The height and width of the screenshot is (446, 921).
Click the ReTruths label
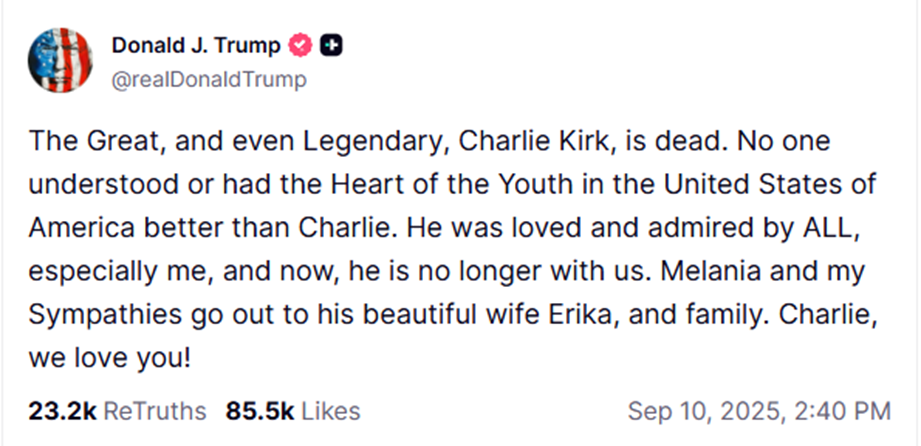tap(155, 410)
